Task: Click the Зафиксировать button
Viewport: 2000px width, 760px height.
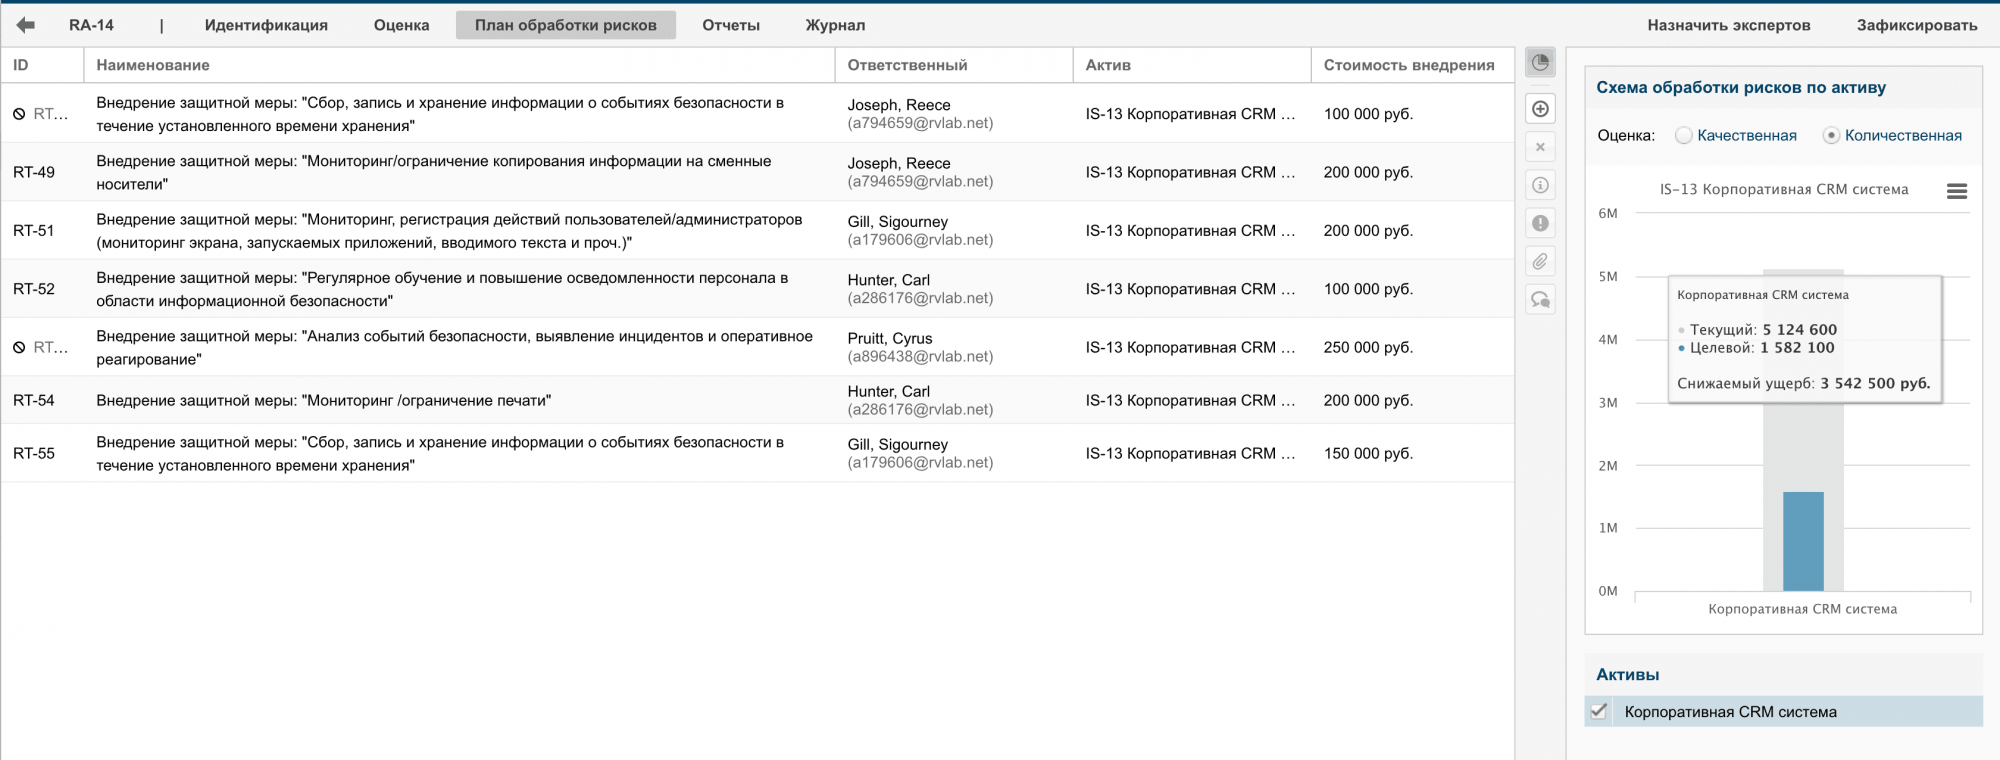Action: 1917,25
